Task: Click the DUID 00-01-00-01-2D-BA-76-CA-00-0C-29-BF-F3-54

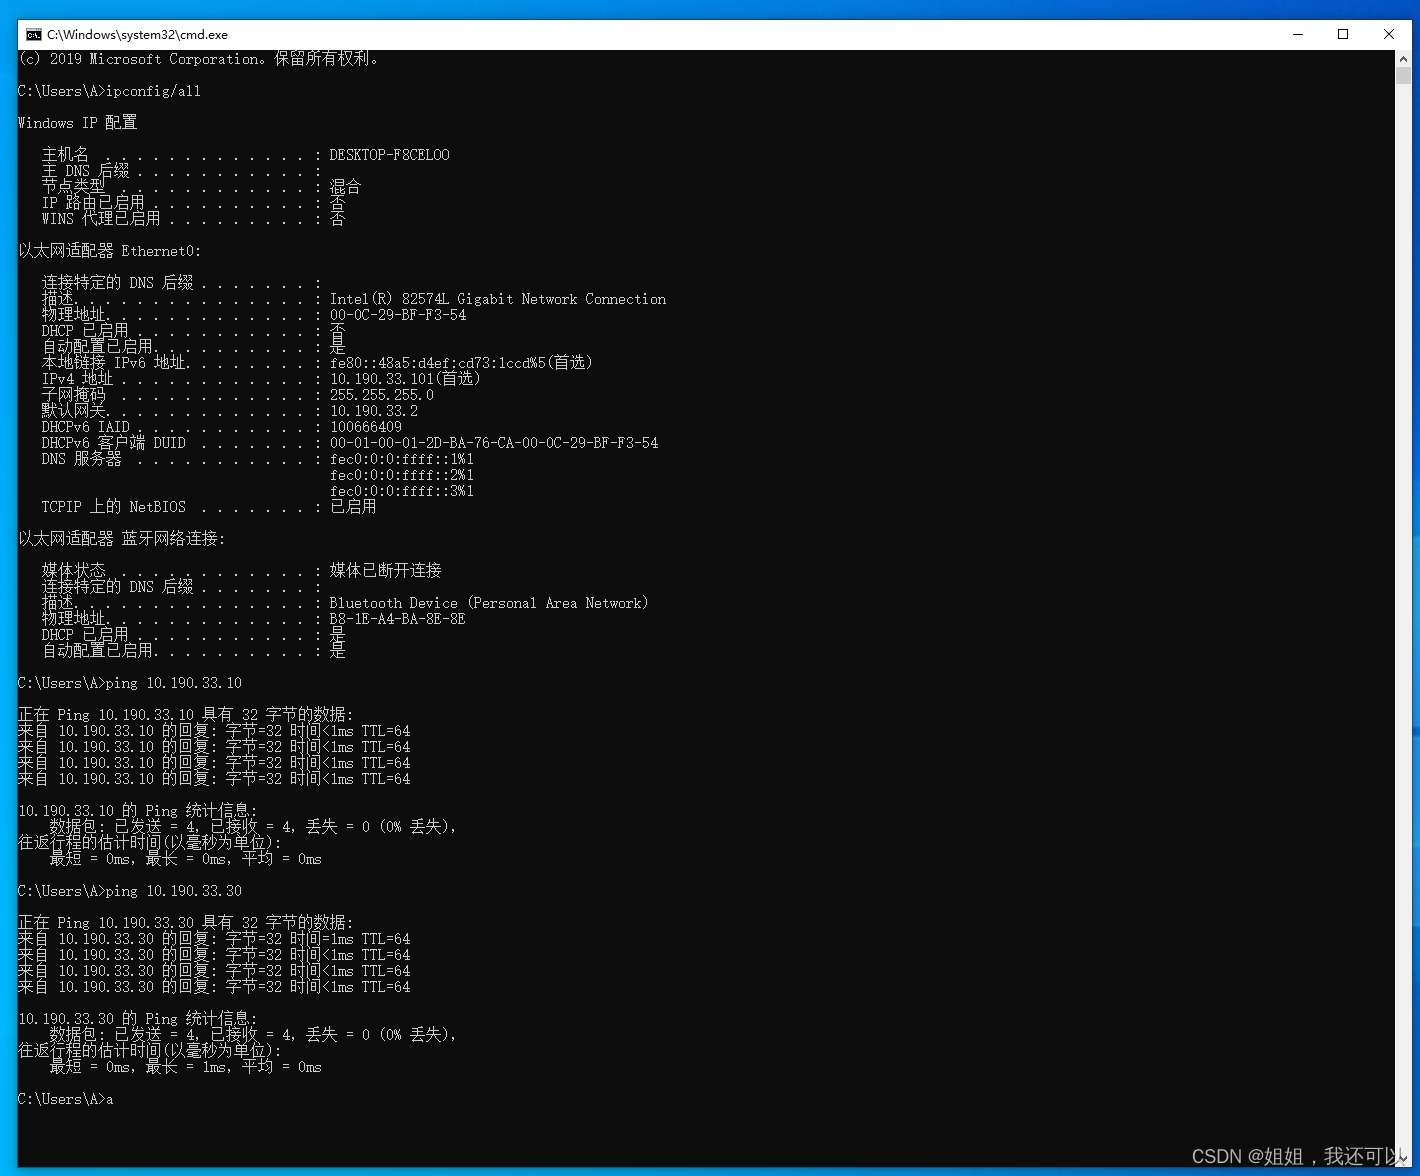Action: pyautogui.click(x=494, y=443)
